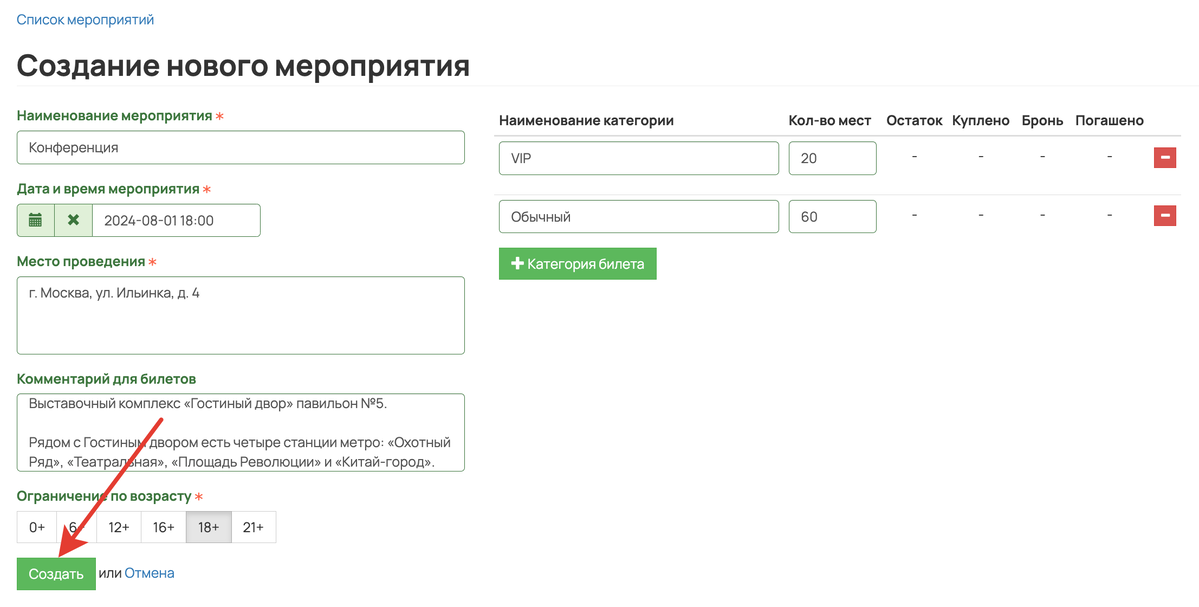Clear the date with the X icon

(x=73, y=220)
